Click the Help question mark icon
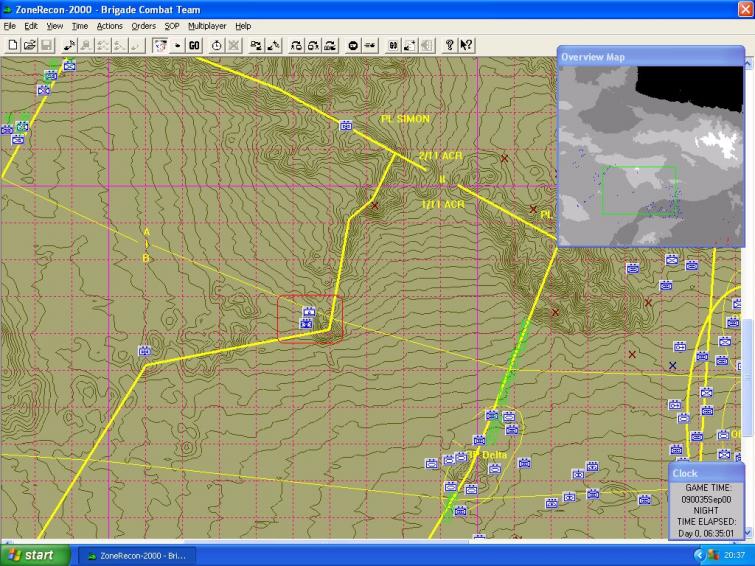 tap(449, 45)
